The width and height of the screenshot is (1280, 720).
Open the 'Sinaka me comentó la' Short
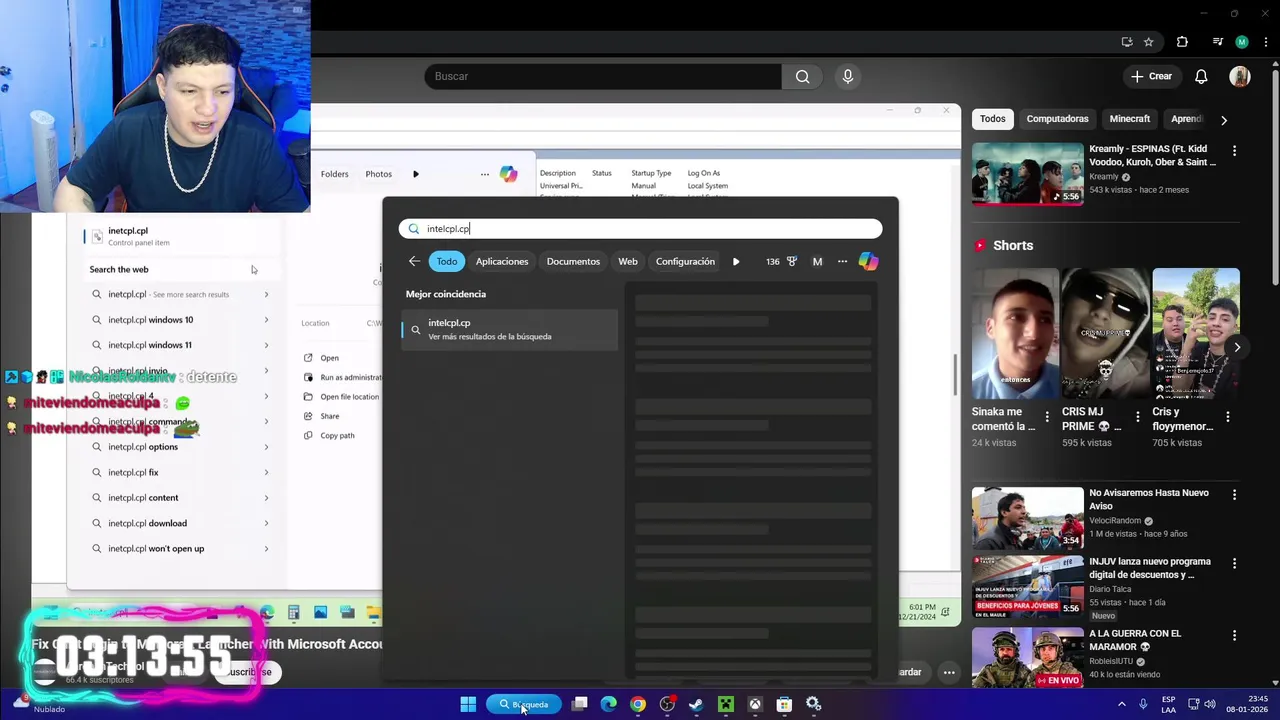[x=1015, y=334]
